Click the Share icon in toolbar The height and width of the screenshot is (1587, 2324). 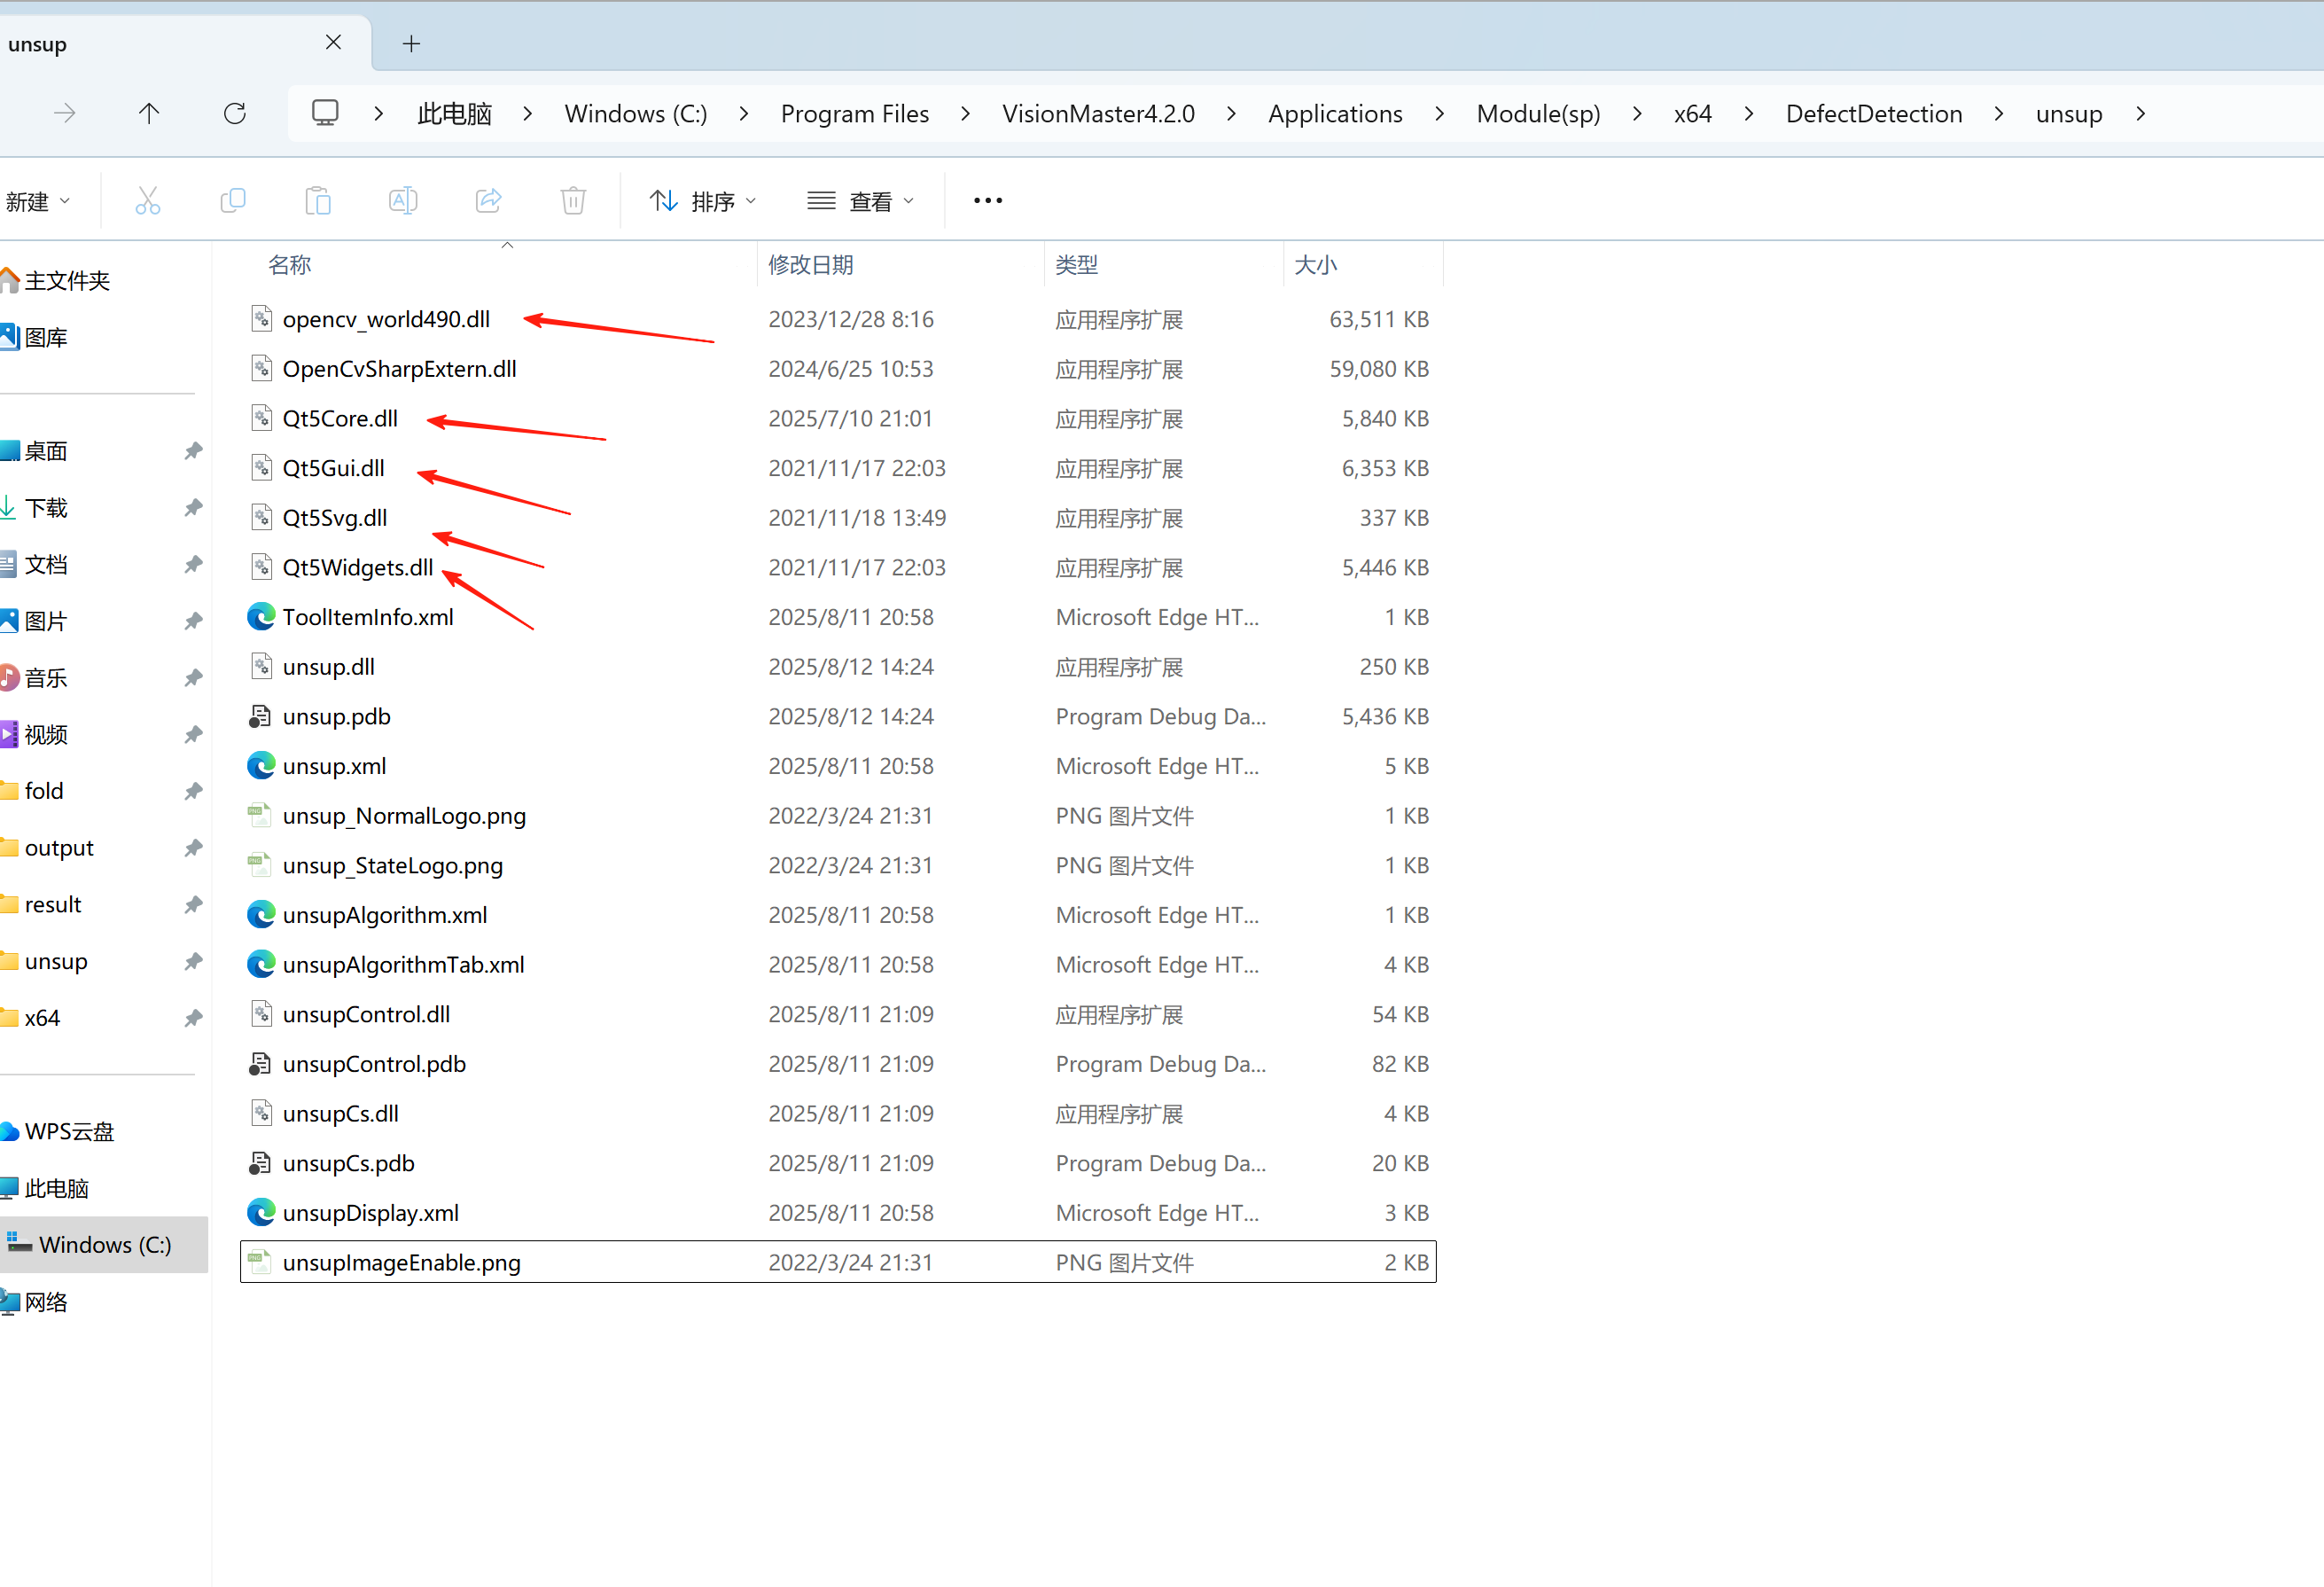488,201
